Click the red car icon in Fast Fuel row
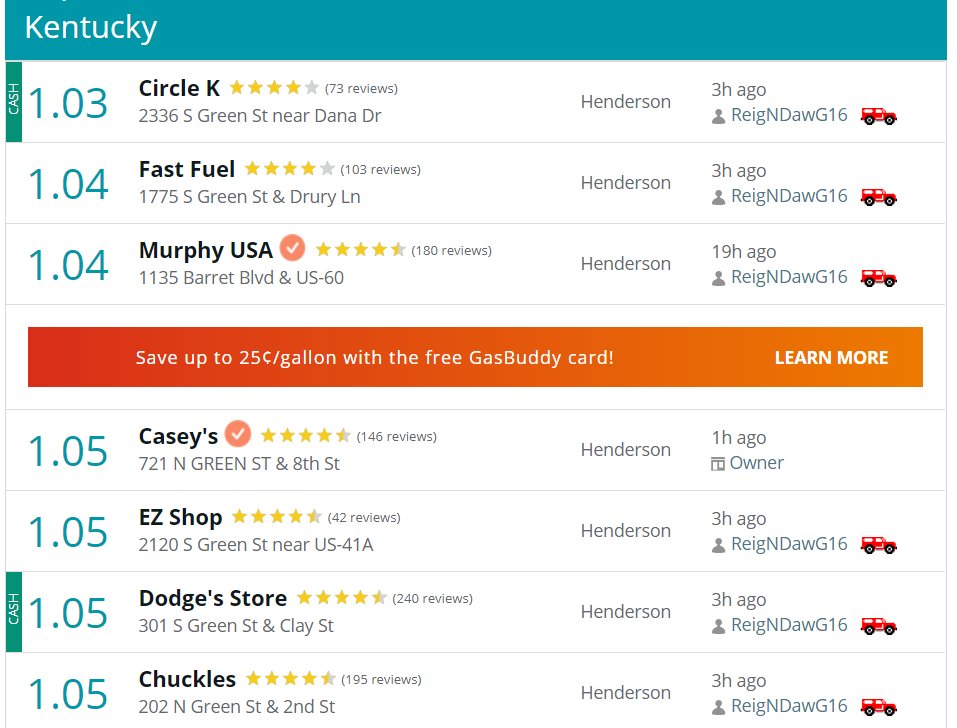This screenshot has width=957, height=728. click(x=878, y=197)
